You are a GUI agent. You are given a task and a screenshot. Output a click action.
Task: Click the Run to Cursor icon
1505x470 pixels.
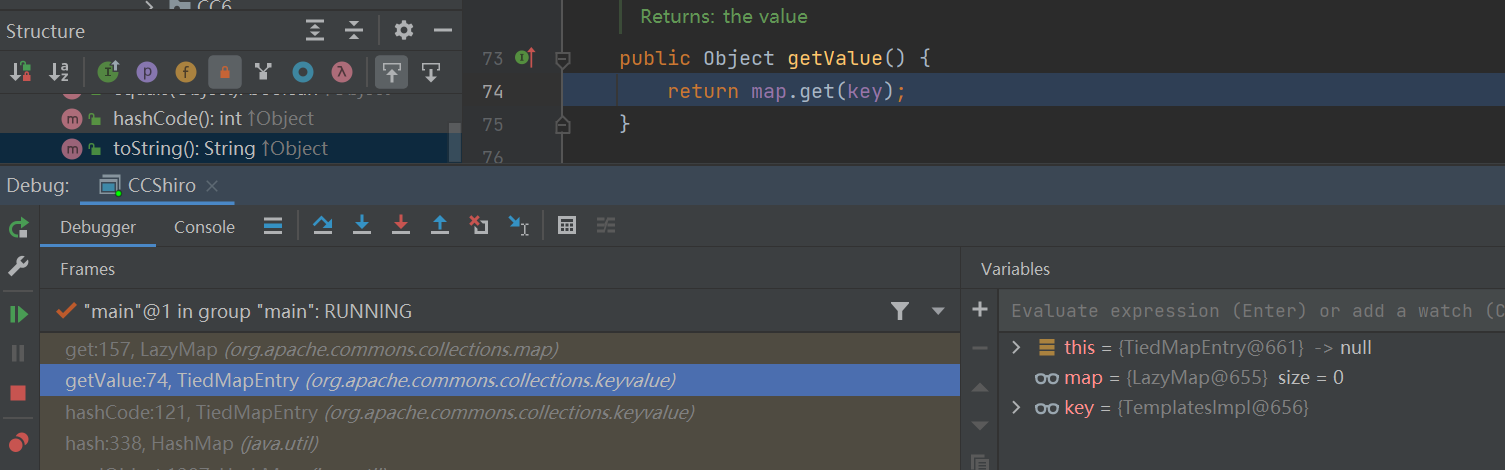tap(519, 226)
